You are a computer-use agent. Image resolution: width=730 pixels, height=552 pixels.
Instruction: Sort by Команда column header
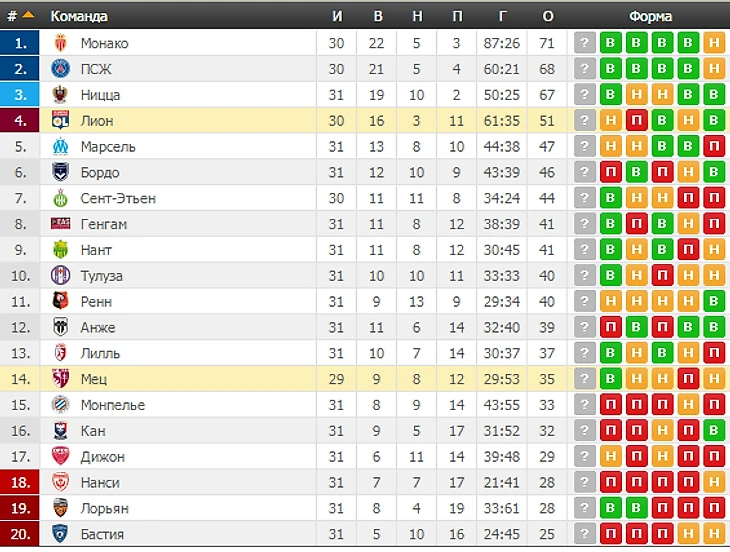click(79, 16)
